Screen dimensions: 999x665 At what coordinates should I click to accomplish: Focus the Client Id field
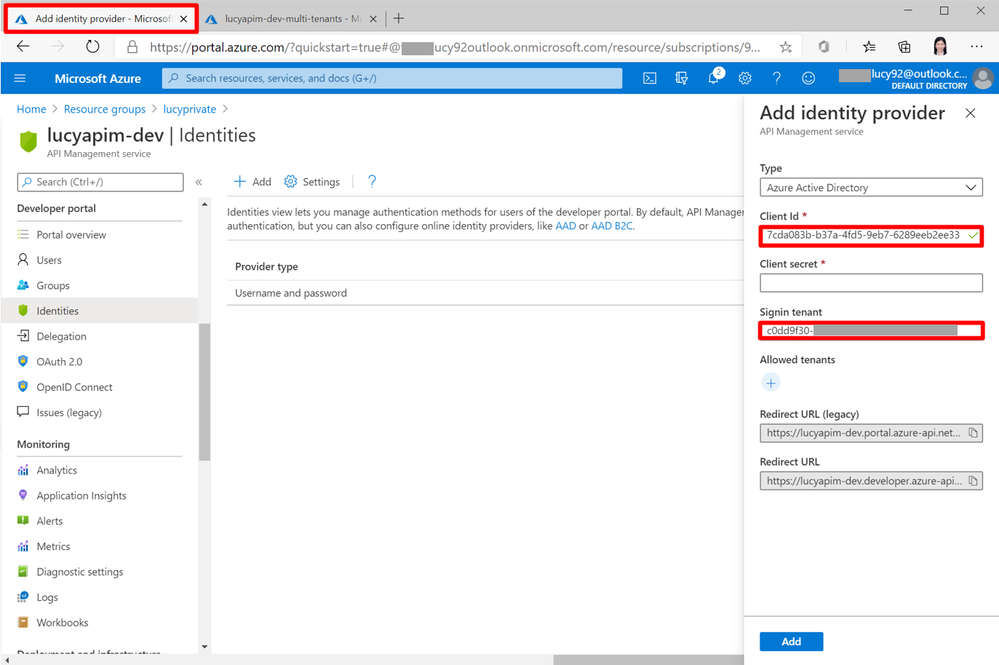871,236
